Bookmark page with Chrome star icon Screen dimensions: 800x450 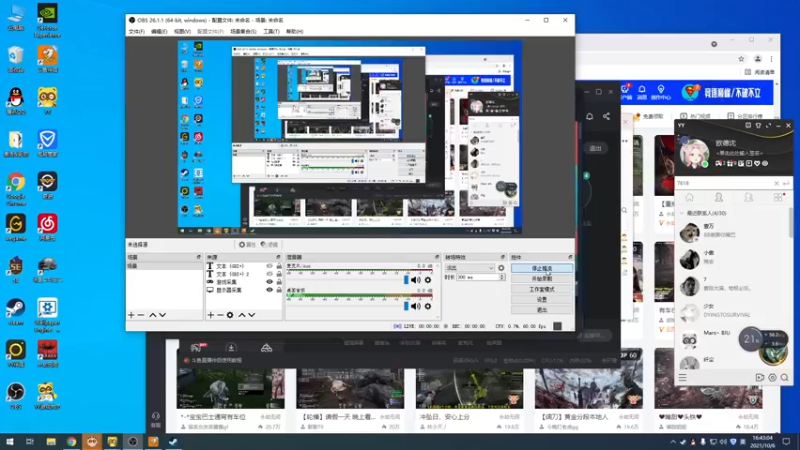tap(741, 59)
